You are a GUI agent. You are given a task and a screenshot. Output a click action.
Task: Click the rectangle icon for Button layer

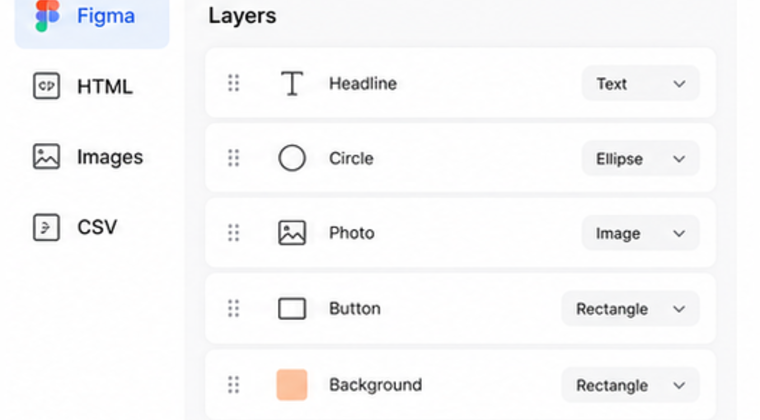pyautogui.click(x=292, y=309)
